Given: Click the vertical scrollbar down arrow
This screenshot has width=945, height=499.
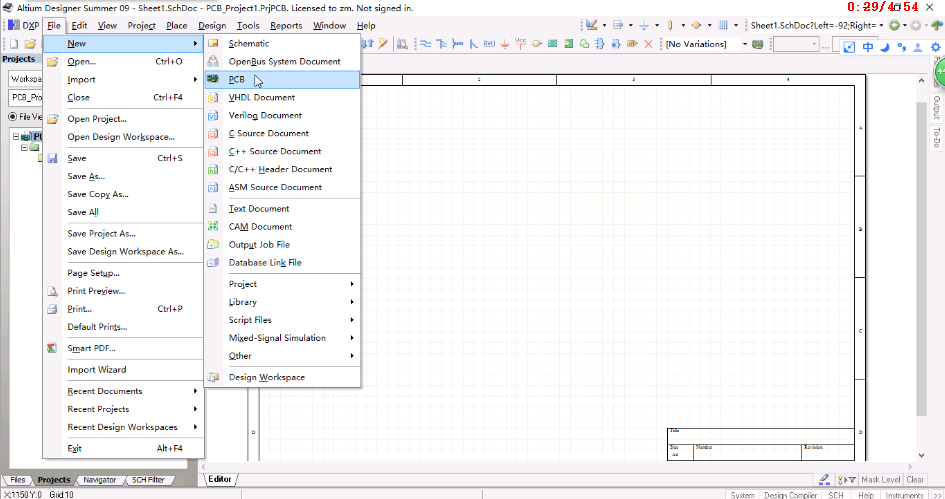Looking at the screenshot, I should tap(921, 456).
